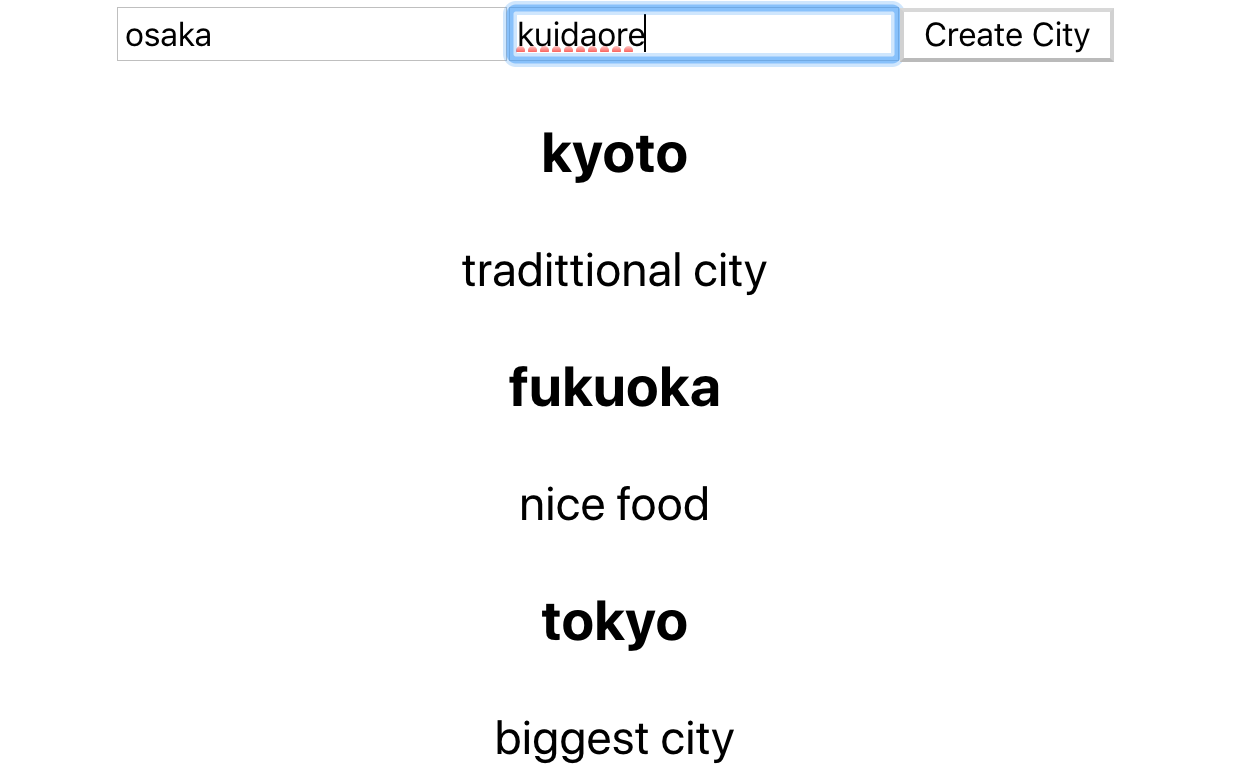Click the word "city" in kyoto's description
The height and width of the screenshot is (780, 1254).
point(730,271)
